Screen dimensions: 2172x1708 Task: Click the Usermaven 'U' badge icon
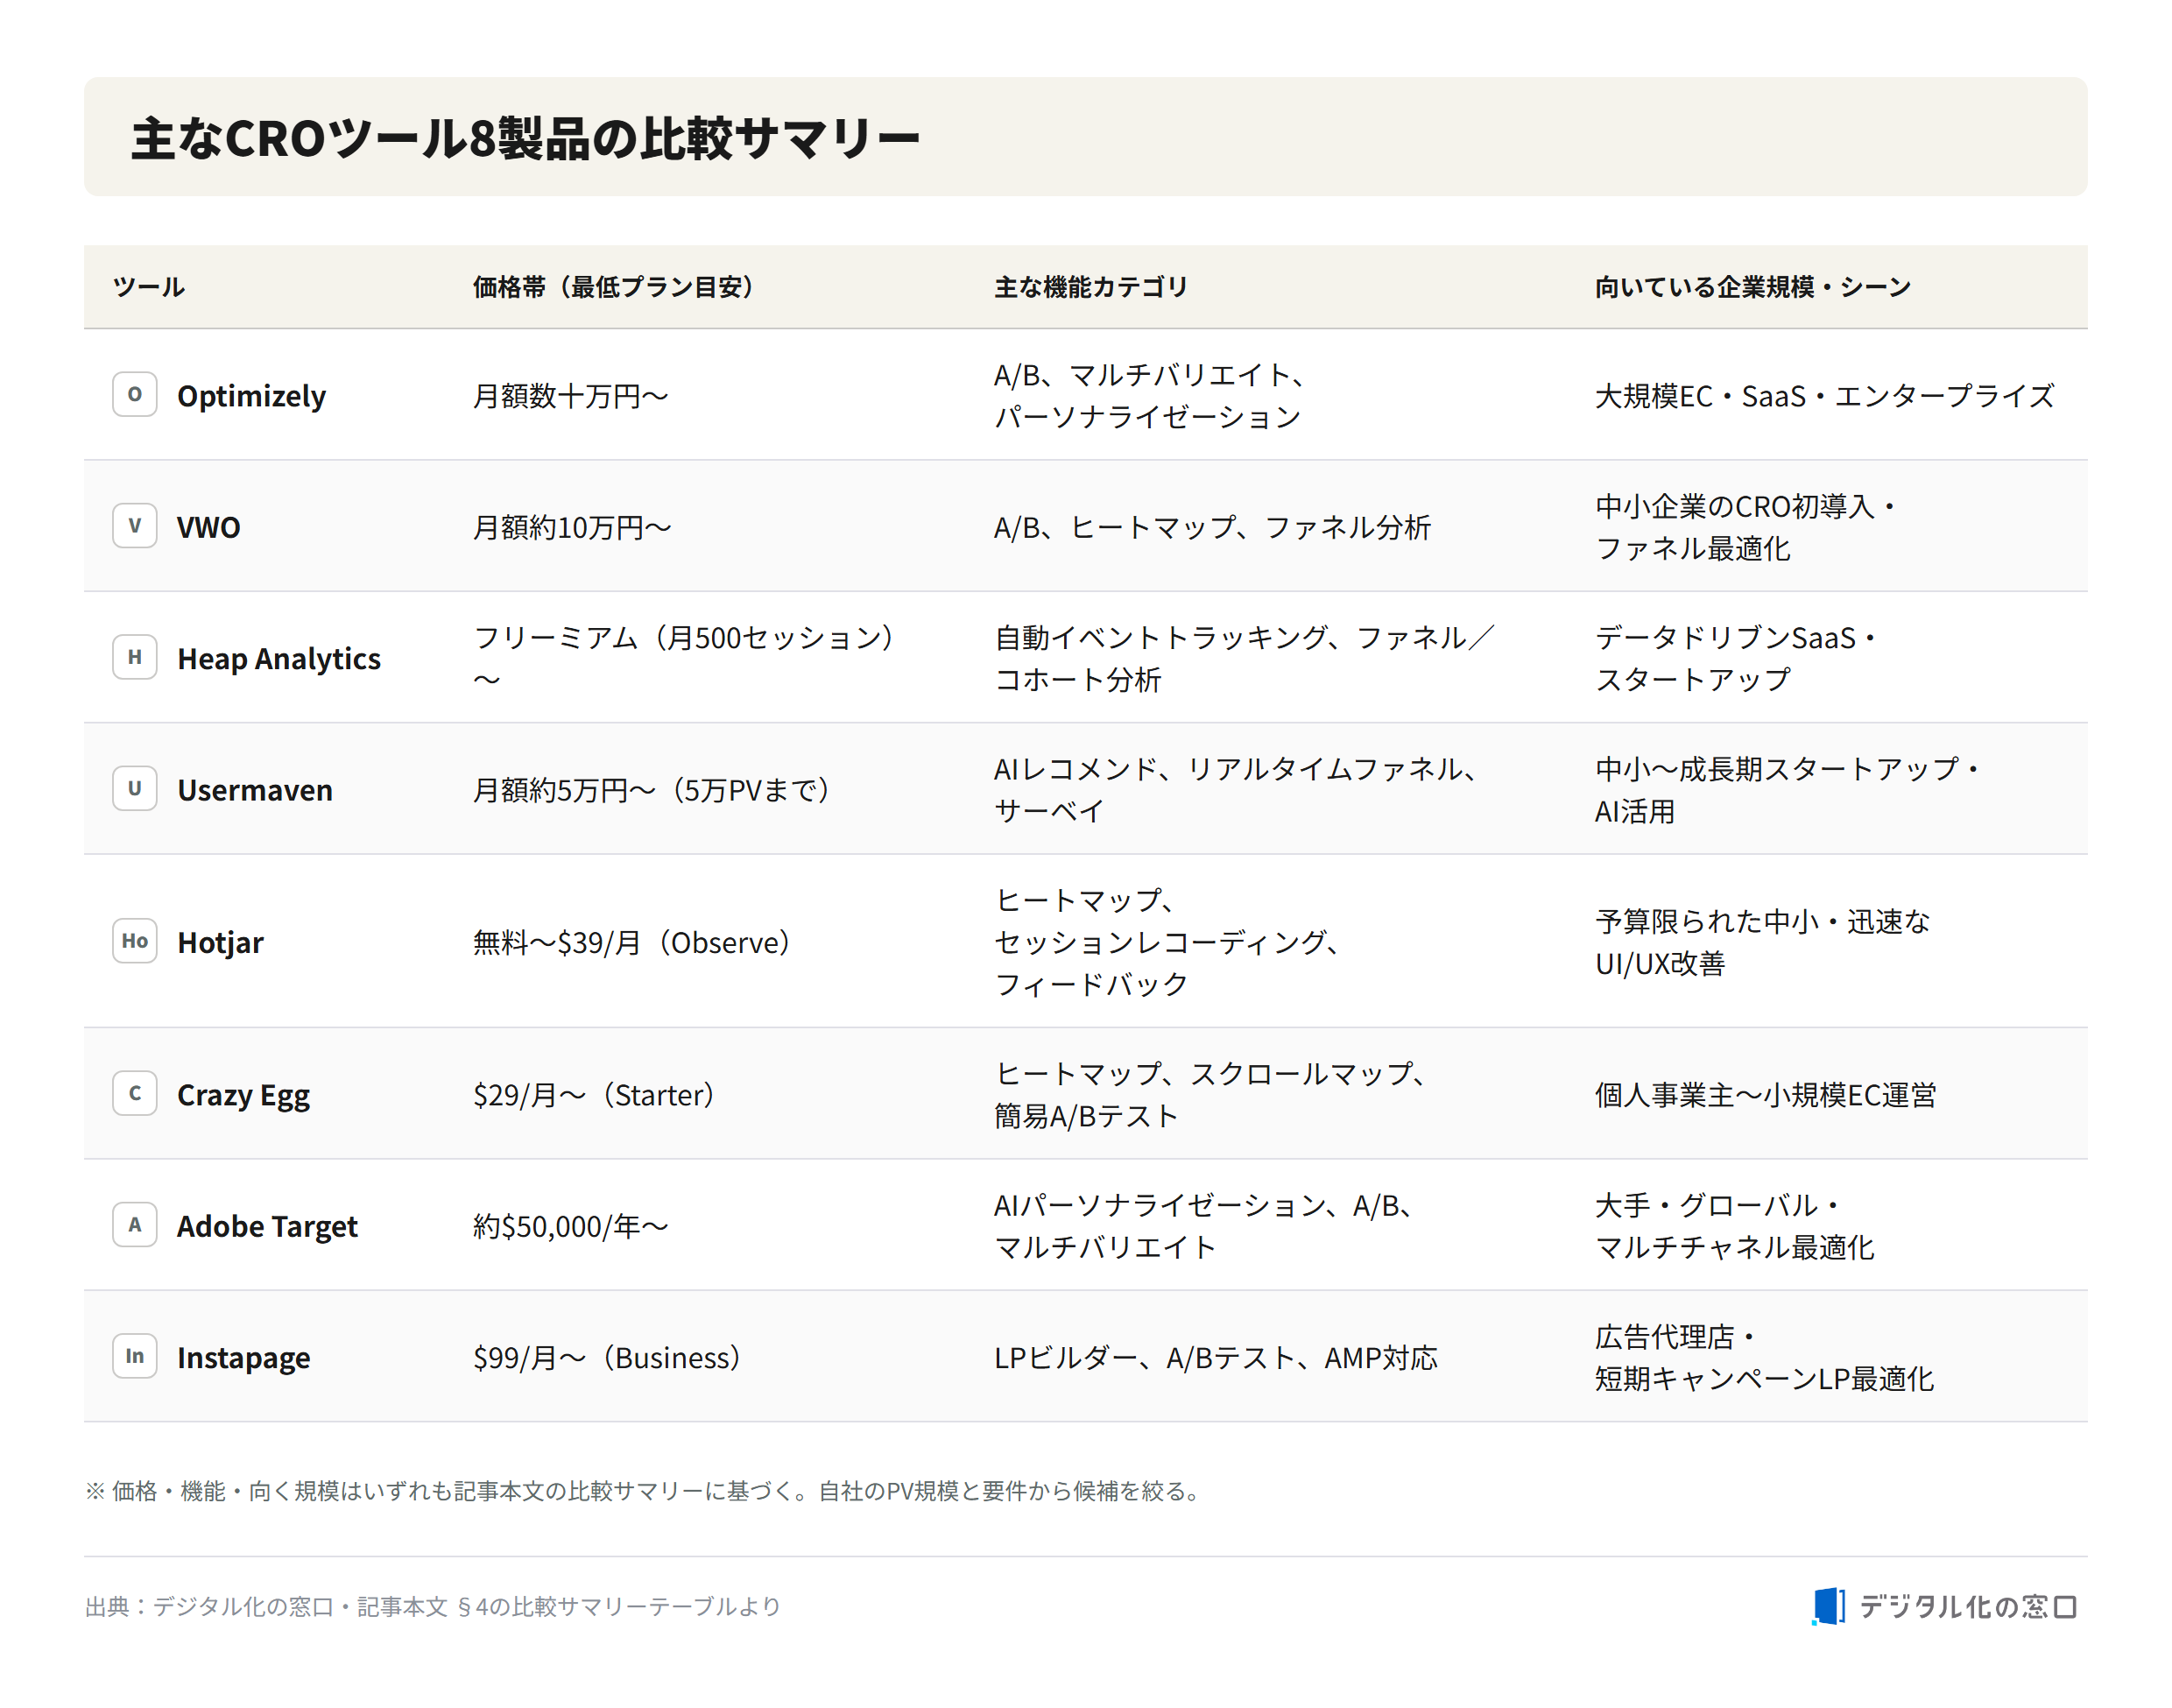pyautogui.click(x=135, y=788)
